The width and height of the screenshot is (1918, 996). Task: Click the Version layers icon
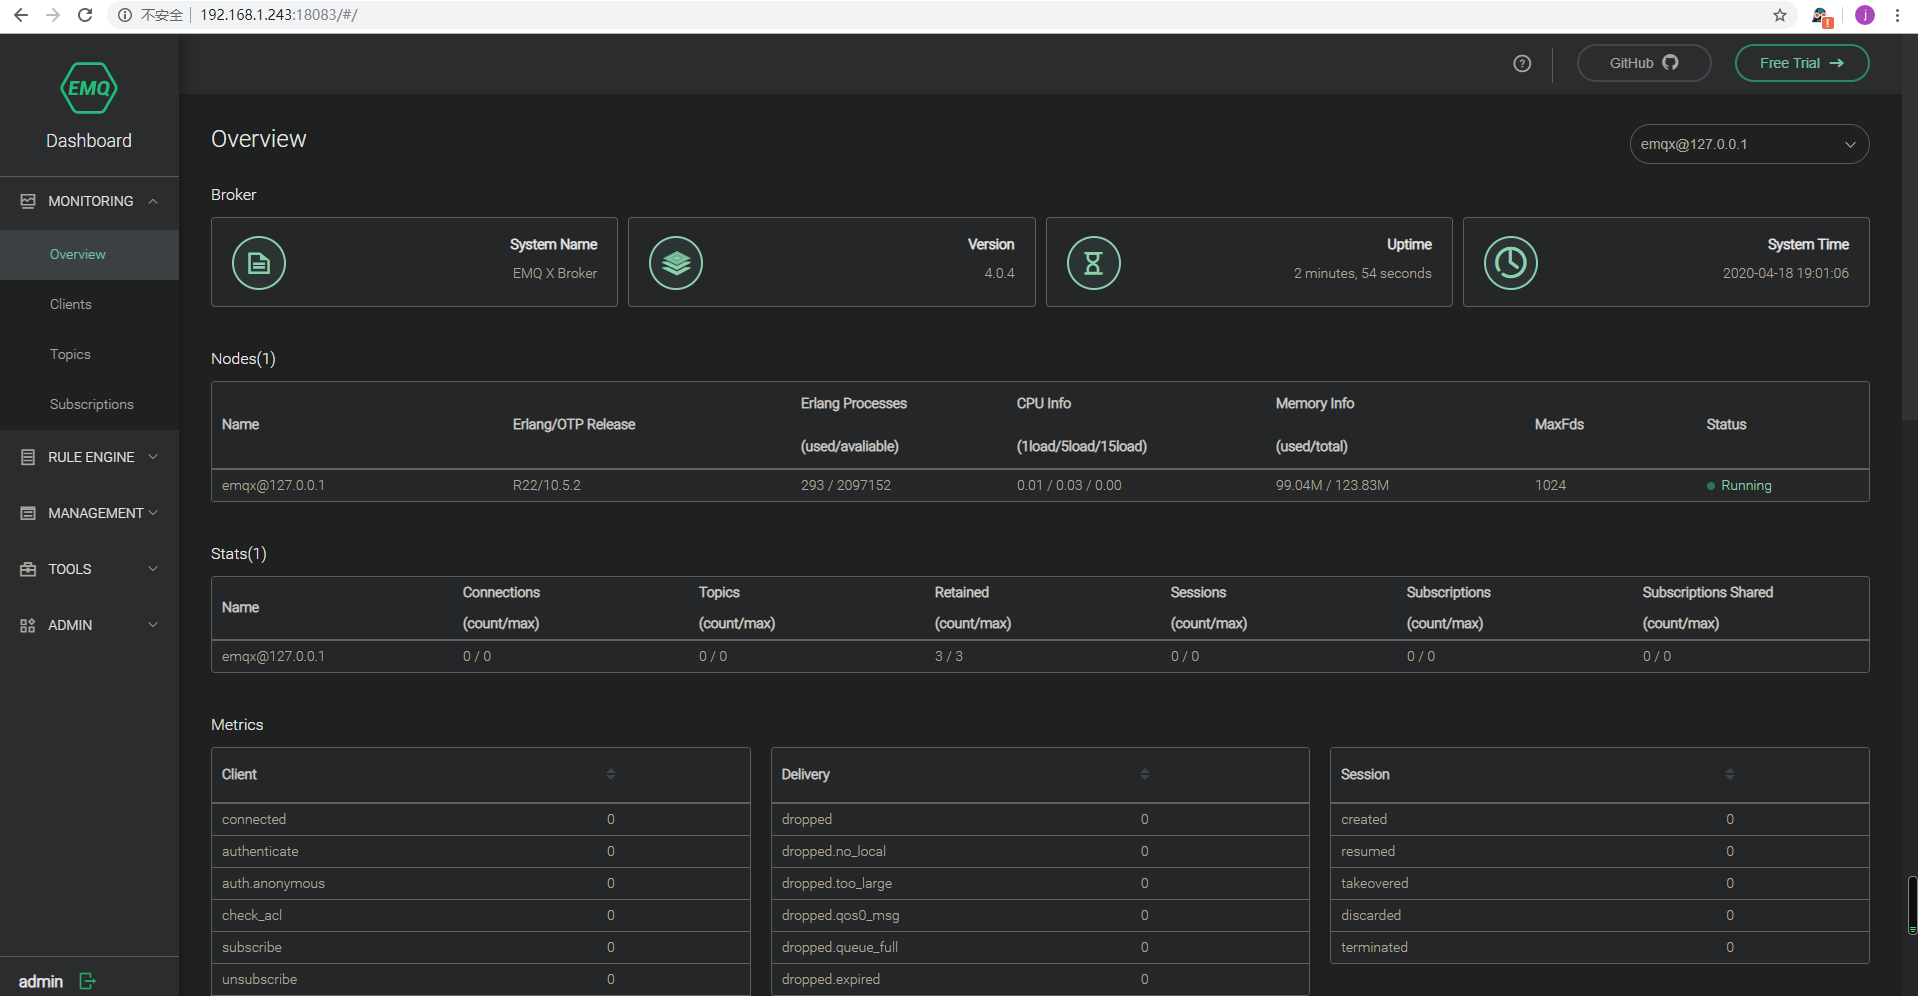pyautogui.click(x=676, y=263)
